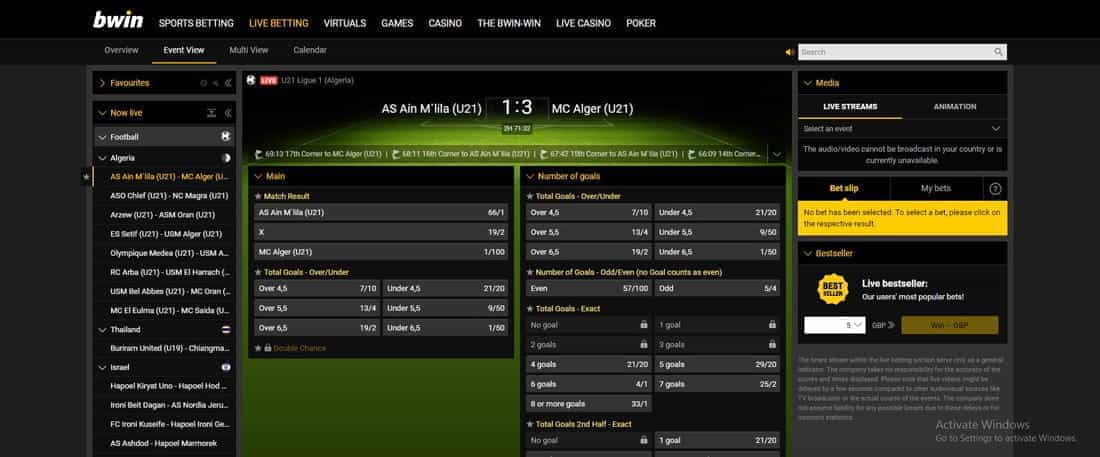This screenshot has width=1100, height=457.
Task: Expand the match events ticker chevron
Action: [x=776, y=154]
